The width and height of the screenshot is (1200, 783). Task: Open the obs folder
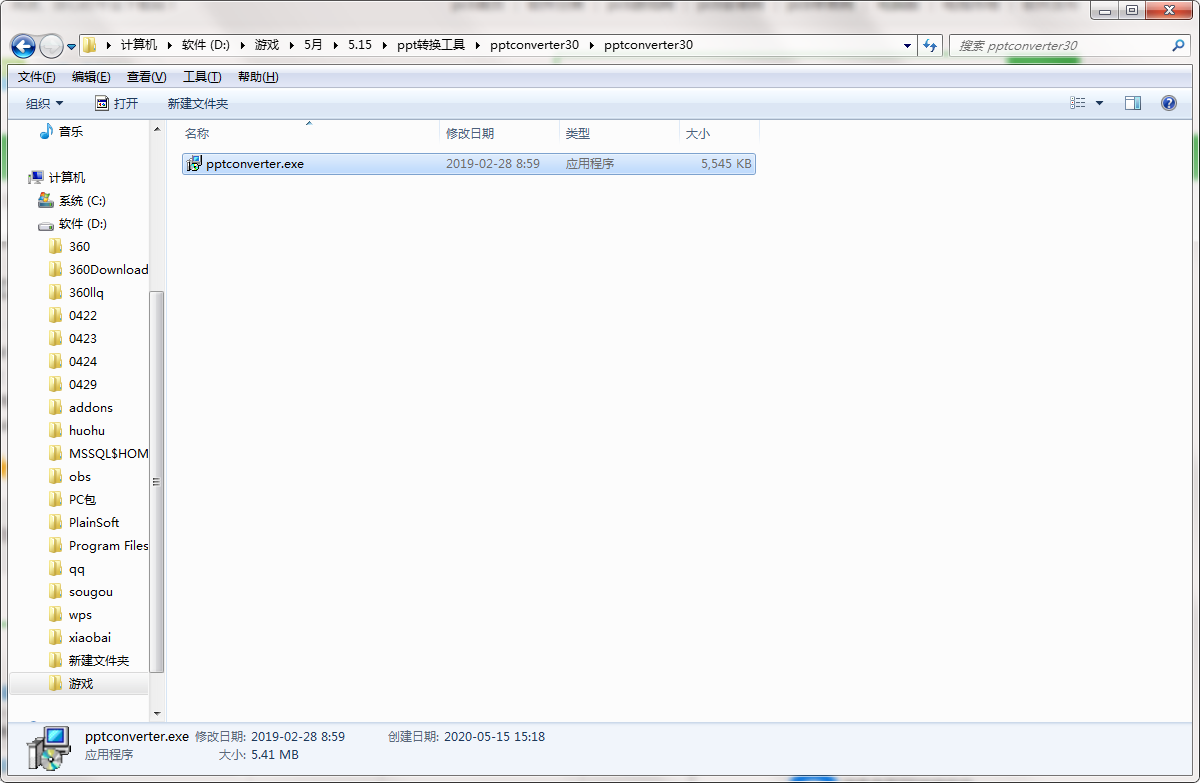pos(79,476)
